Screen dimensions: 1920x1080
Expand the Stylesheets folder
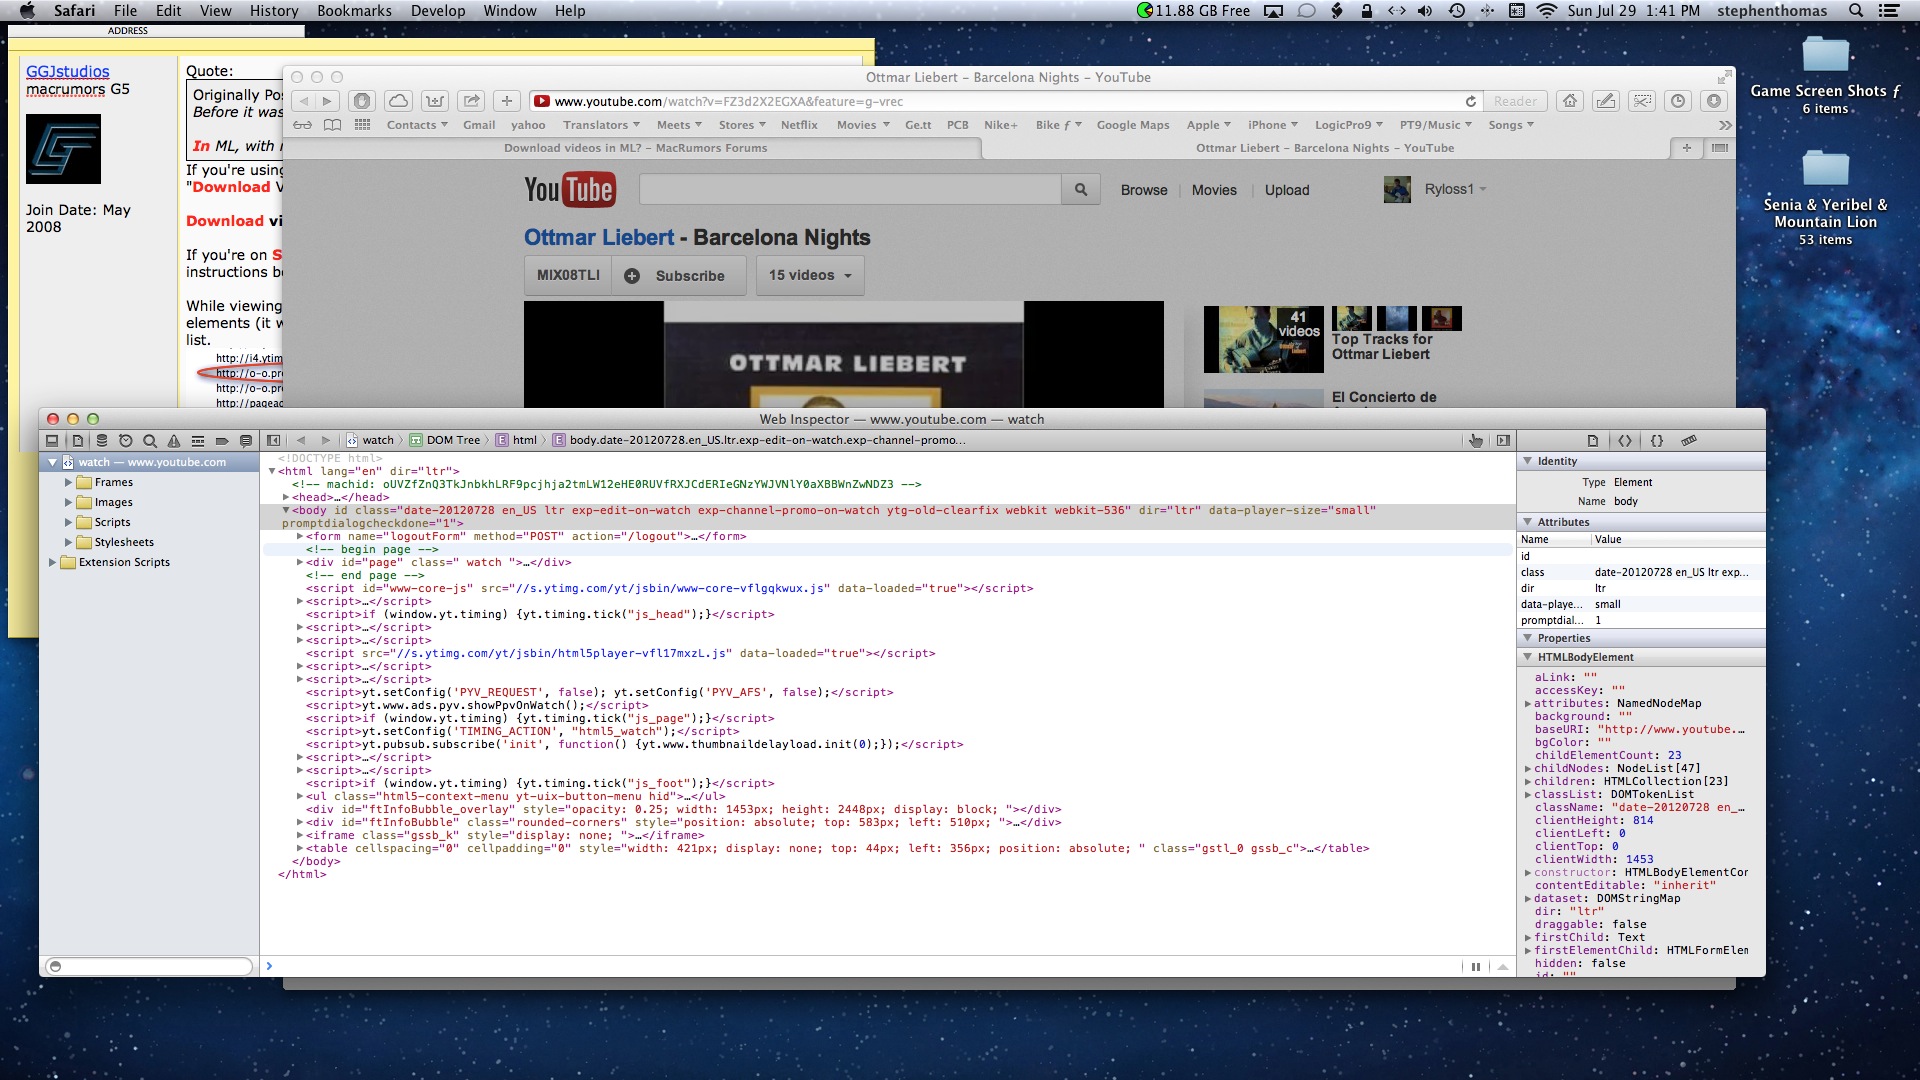tap(68, 542)
